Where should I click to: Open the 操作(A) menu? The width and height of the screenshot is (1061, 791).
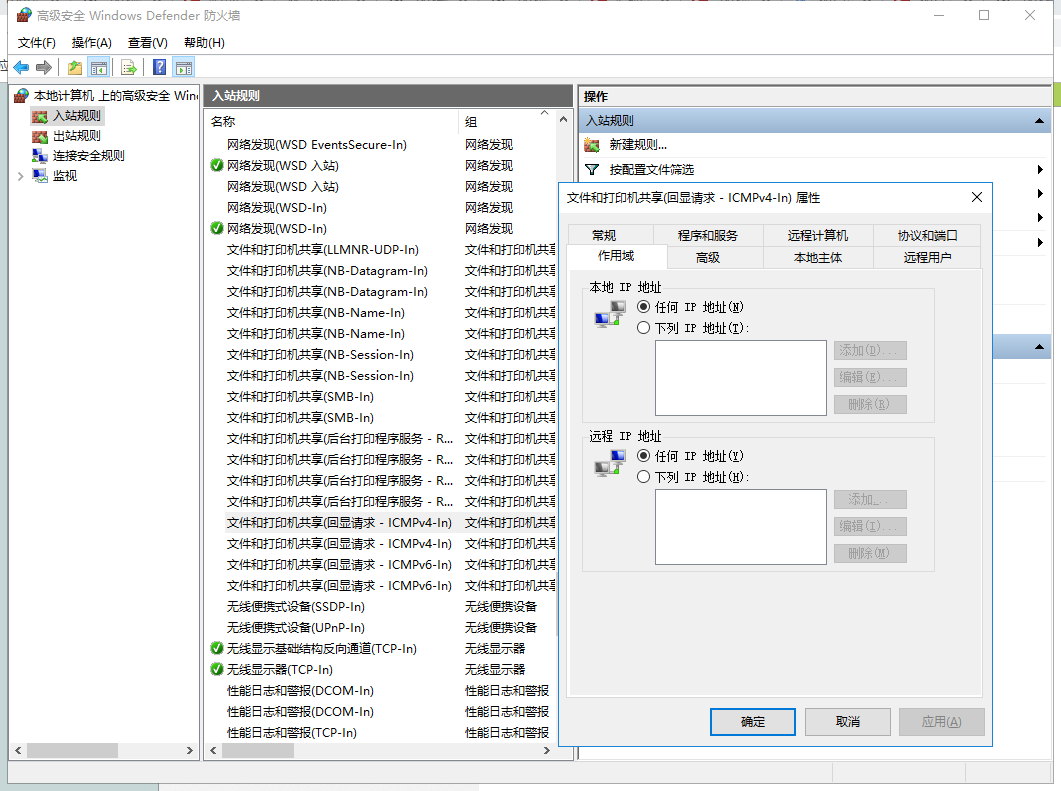click(91, 43)
